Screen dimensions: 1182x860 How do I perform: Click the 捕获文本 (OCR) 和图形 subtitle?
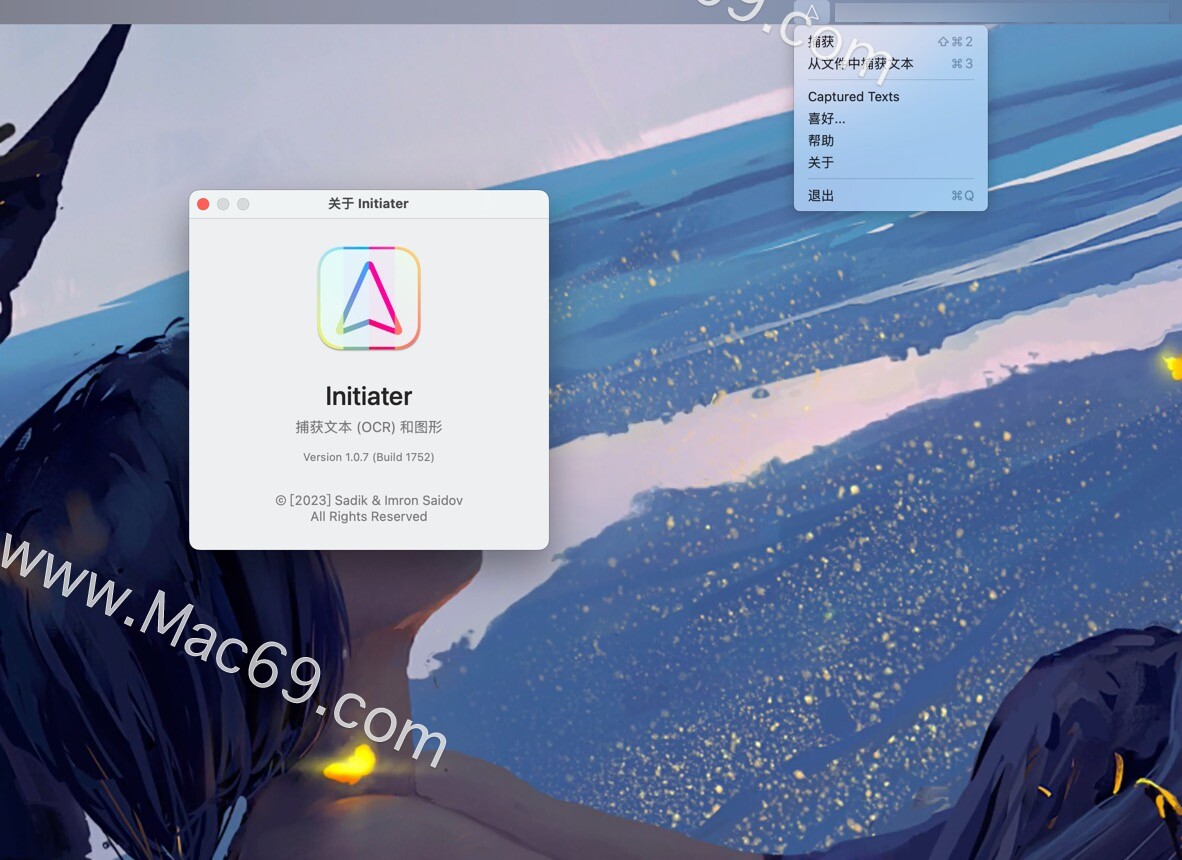[x=368, y=426]
